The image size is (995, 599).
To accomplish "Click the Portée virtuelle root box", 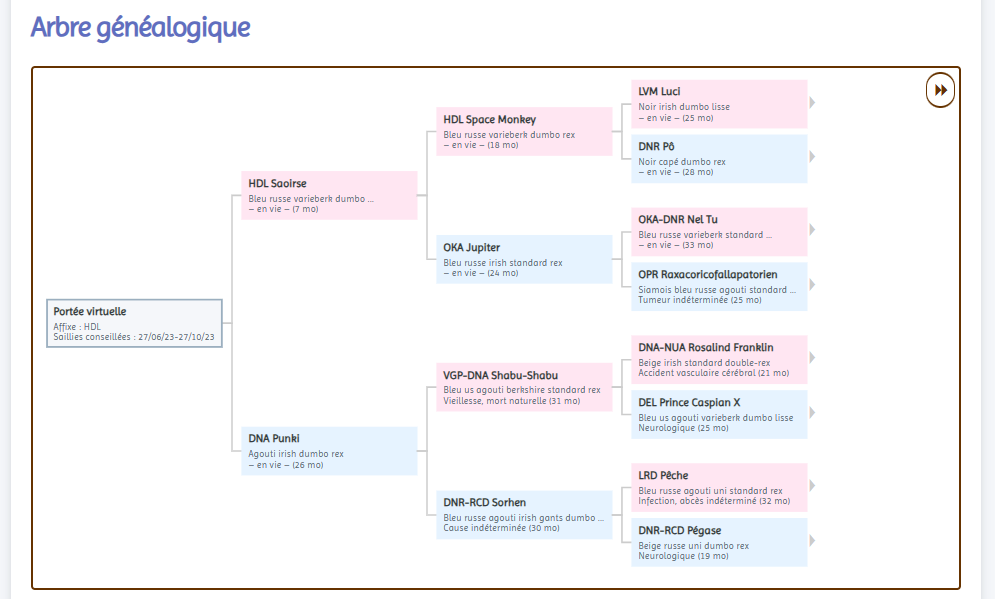I will click(134, 323).
